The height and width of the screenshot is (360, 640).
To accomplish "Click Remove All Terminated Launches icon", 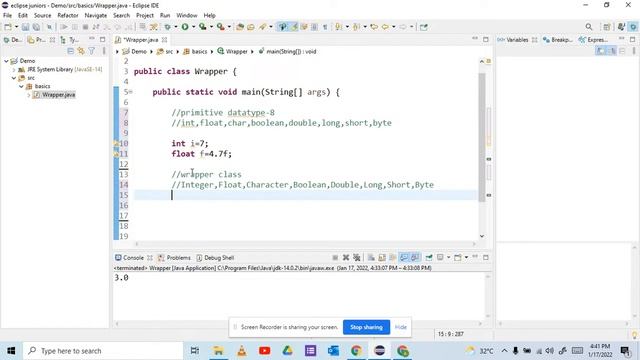I will click(x=357, y=258).
